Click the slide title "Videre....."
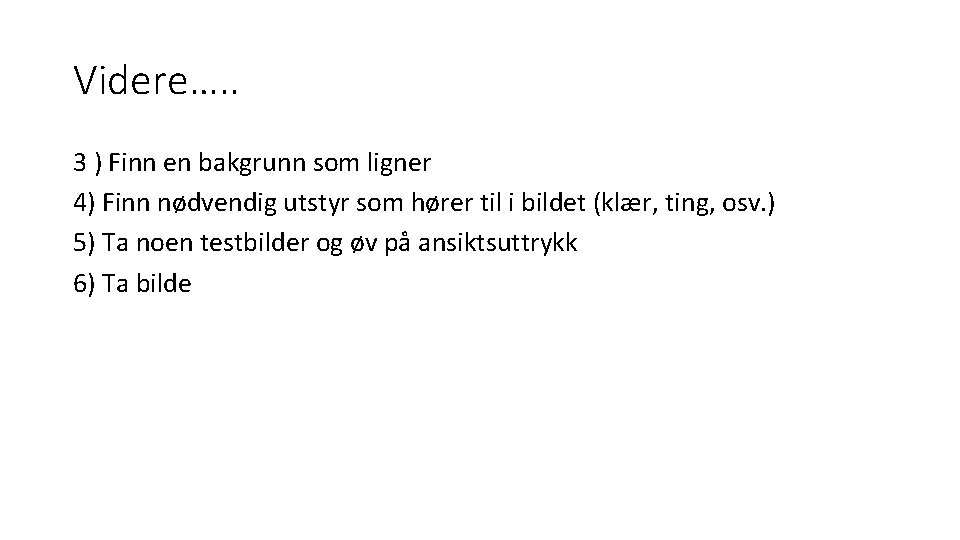 pos(156,80)
